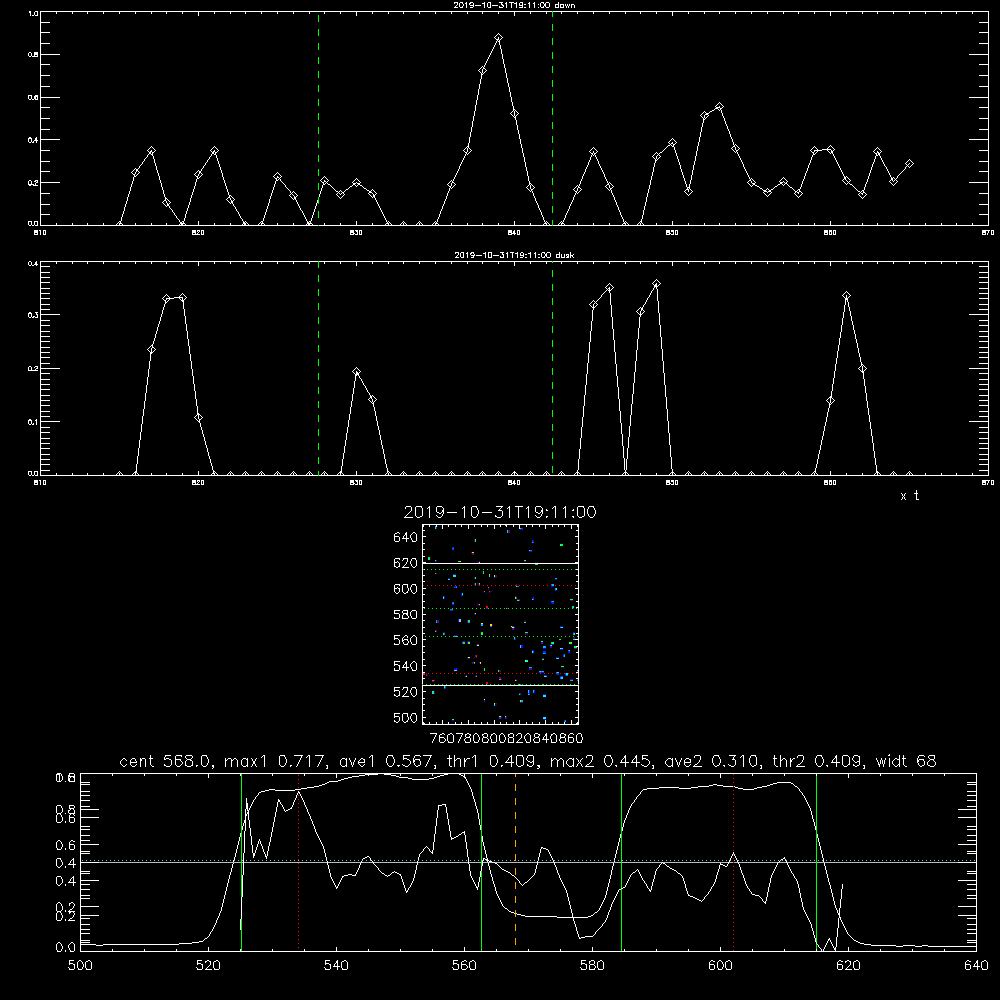1000x1000 pixels.
Task: Click right green dashed line in dawn plot
Action: click(552, 119)
